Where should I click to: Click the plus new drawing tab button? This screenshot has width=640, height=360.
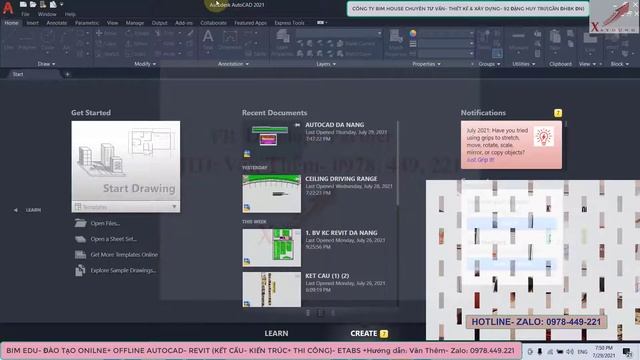click(67, 74)
